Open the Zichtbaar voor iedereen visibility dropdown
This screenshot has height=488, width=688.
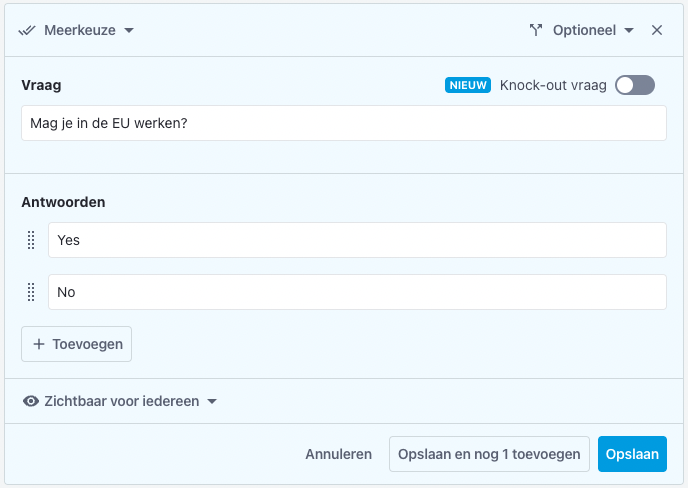click(121, 401)
